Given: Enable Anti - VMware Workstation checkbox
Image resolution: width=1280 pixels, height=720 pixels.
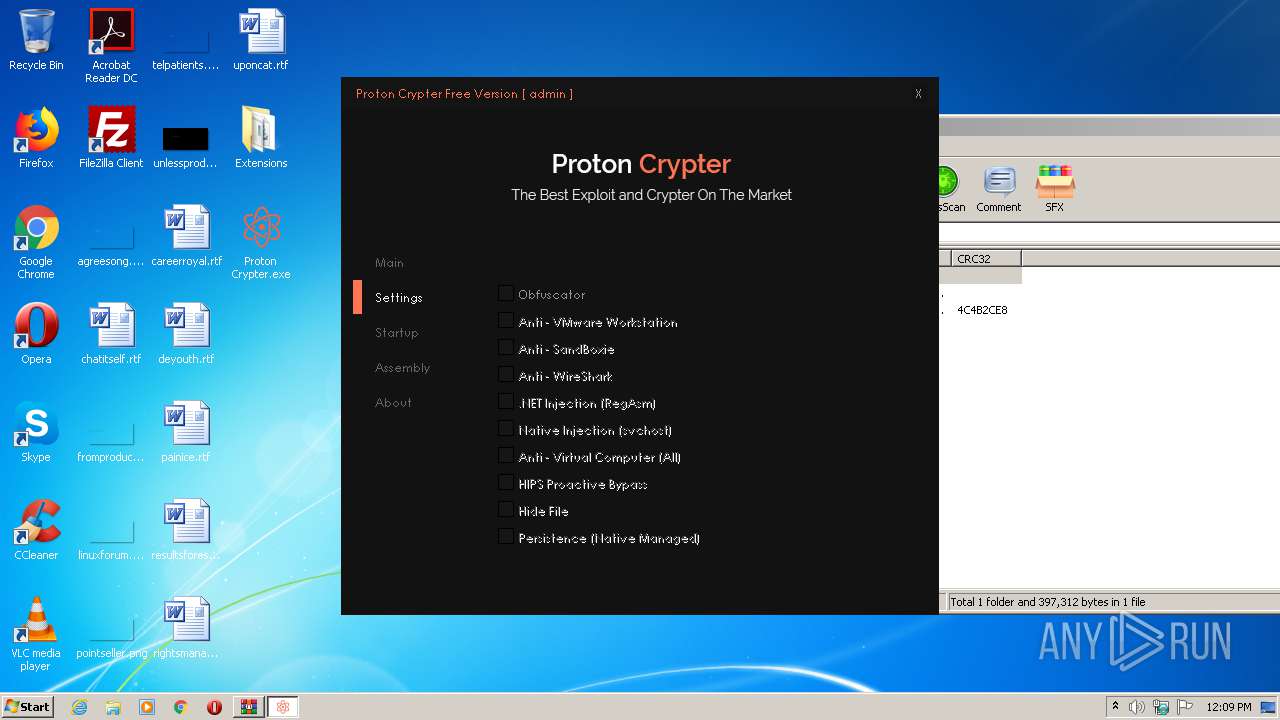Looking at the screenshot, I should point(506,321).
